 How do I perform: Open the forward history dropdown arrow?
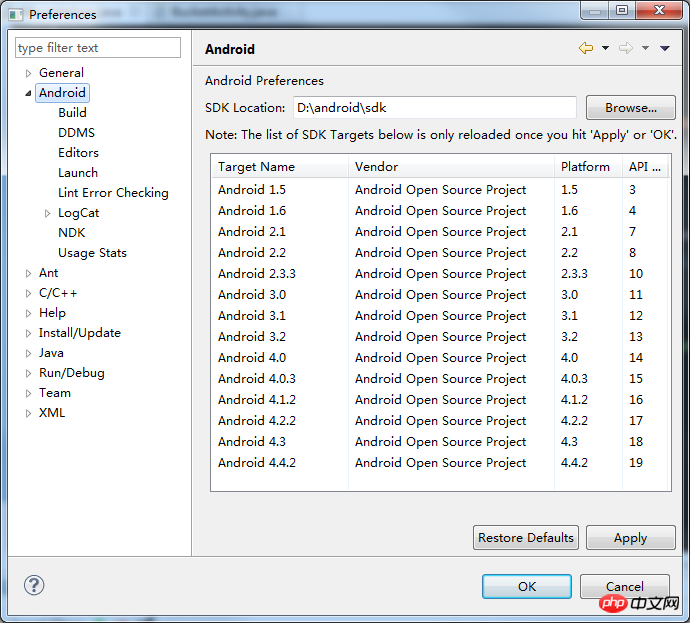646,48
